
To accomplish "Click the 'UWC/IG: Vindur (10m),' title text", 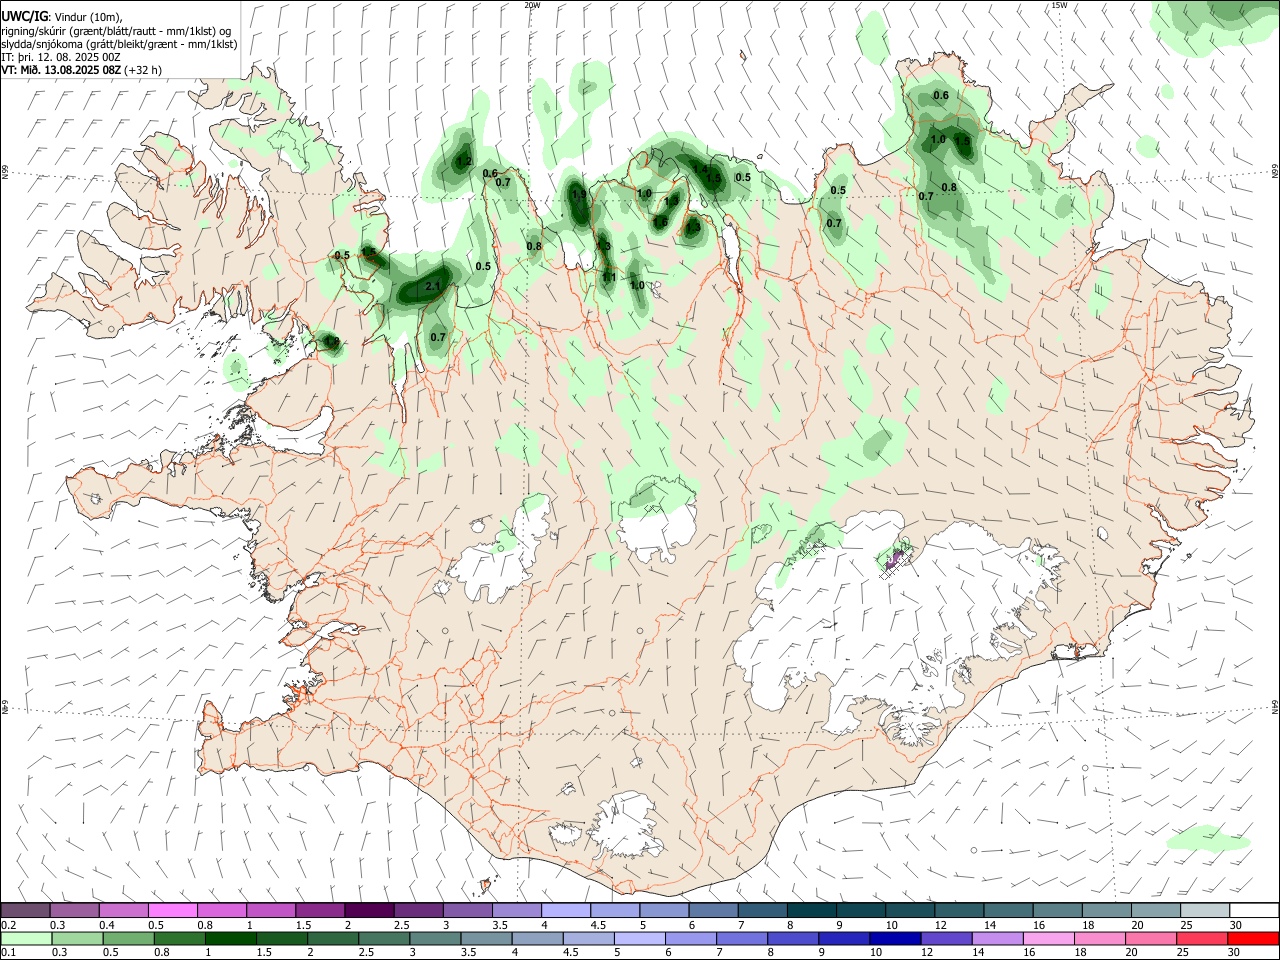I will [61, 17].
